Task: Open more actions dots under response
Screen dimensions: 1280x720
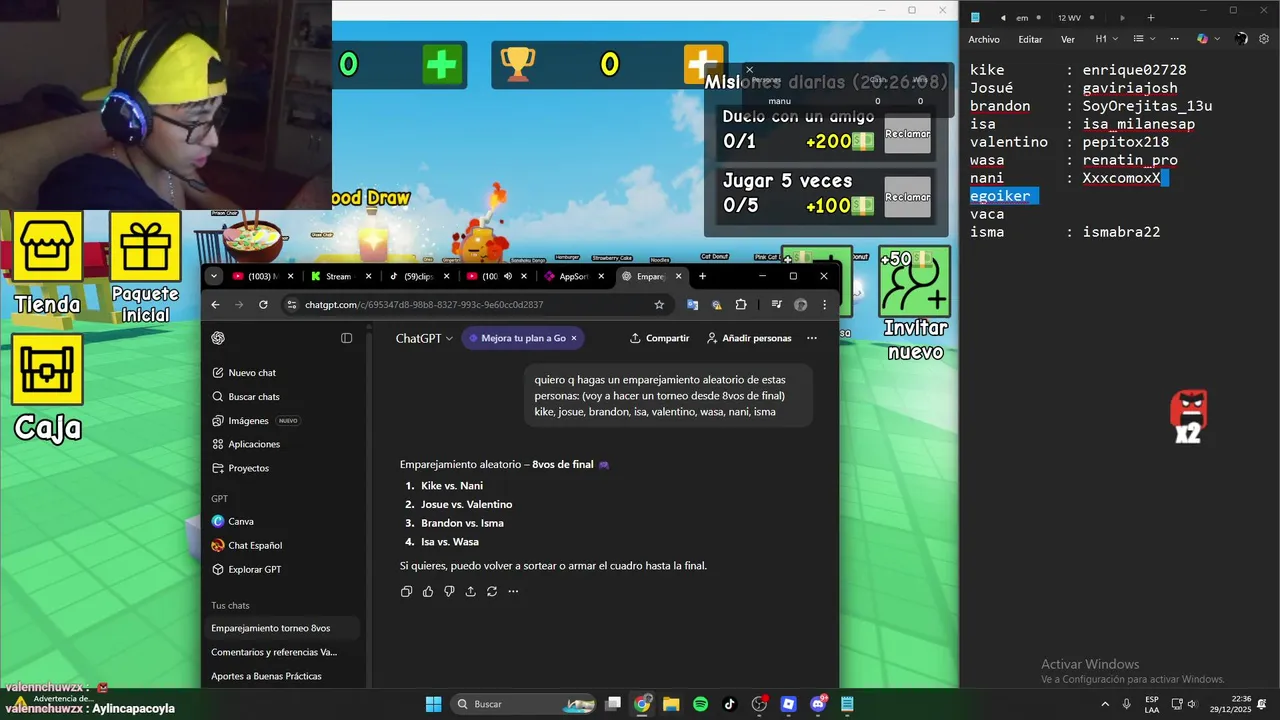Action: point(513,591)
